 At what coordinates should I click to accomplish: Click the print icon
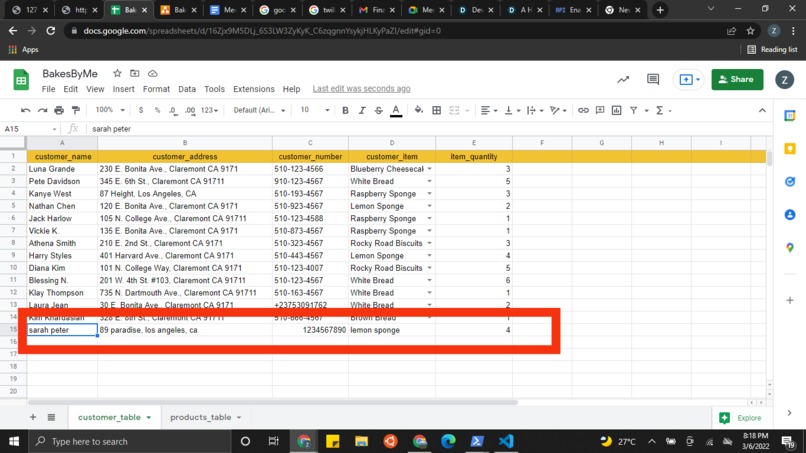tap(59, 111)
